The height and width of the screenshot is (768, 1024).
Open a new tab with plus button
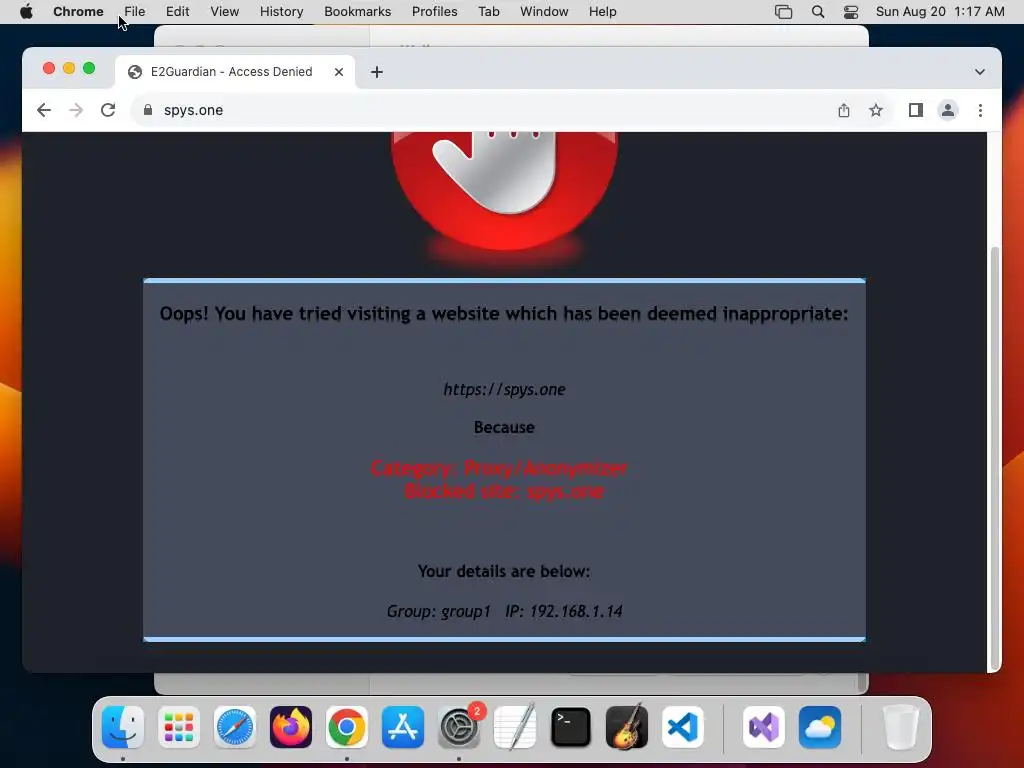pyautogui.click(x=377, y=72)
